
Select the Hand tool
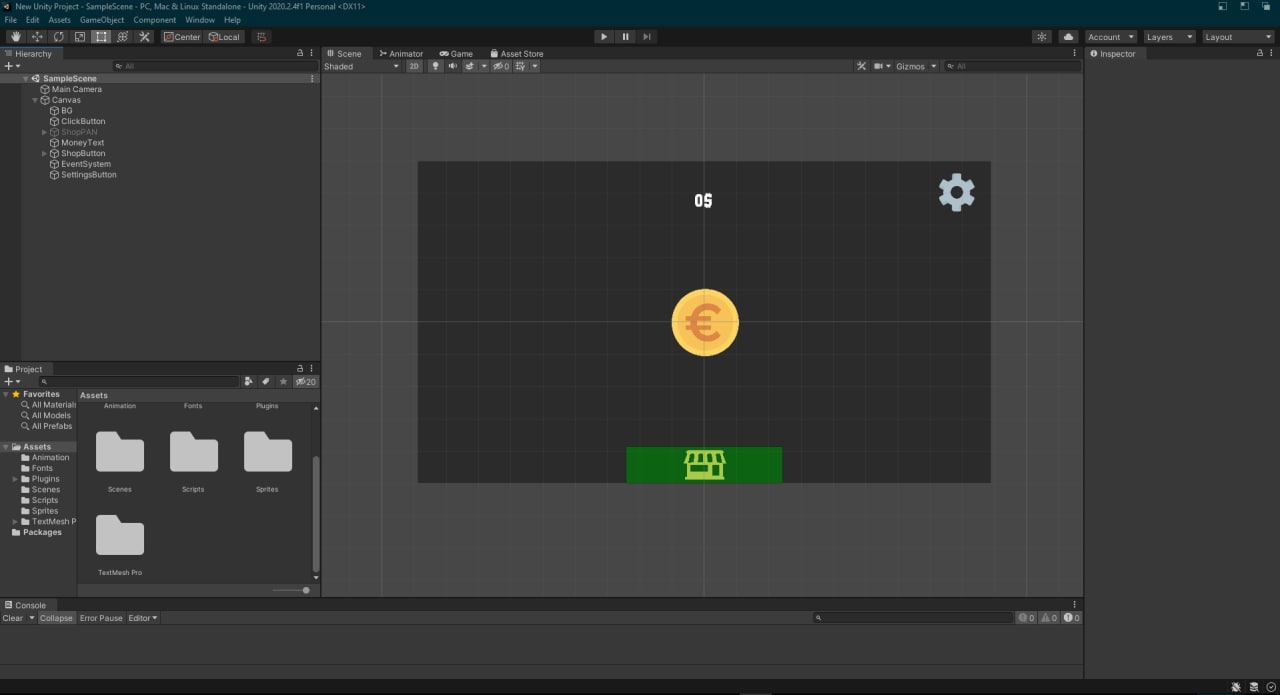(15, 37)
